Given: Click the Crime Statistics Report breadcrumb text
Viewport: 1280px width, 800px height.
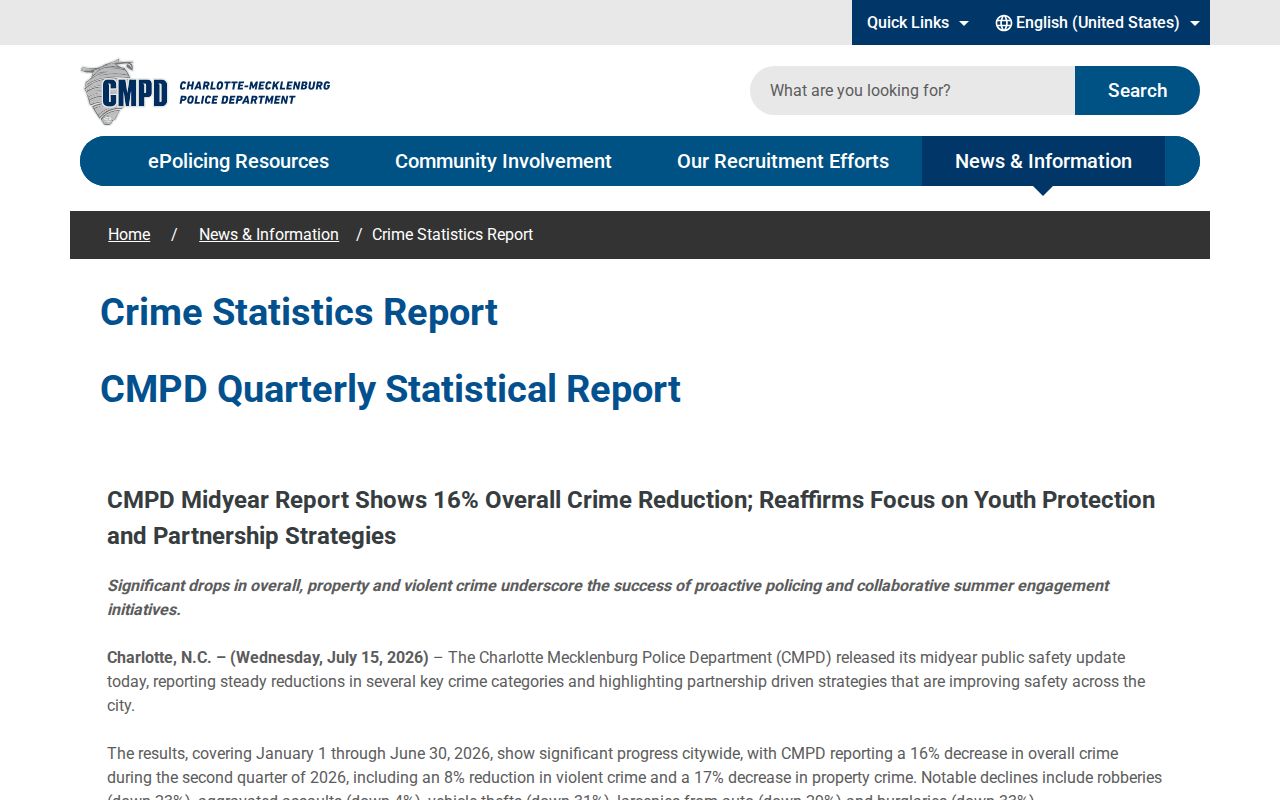Looking at the screenshot, I should point(452,234).
